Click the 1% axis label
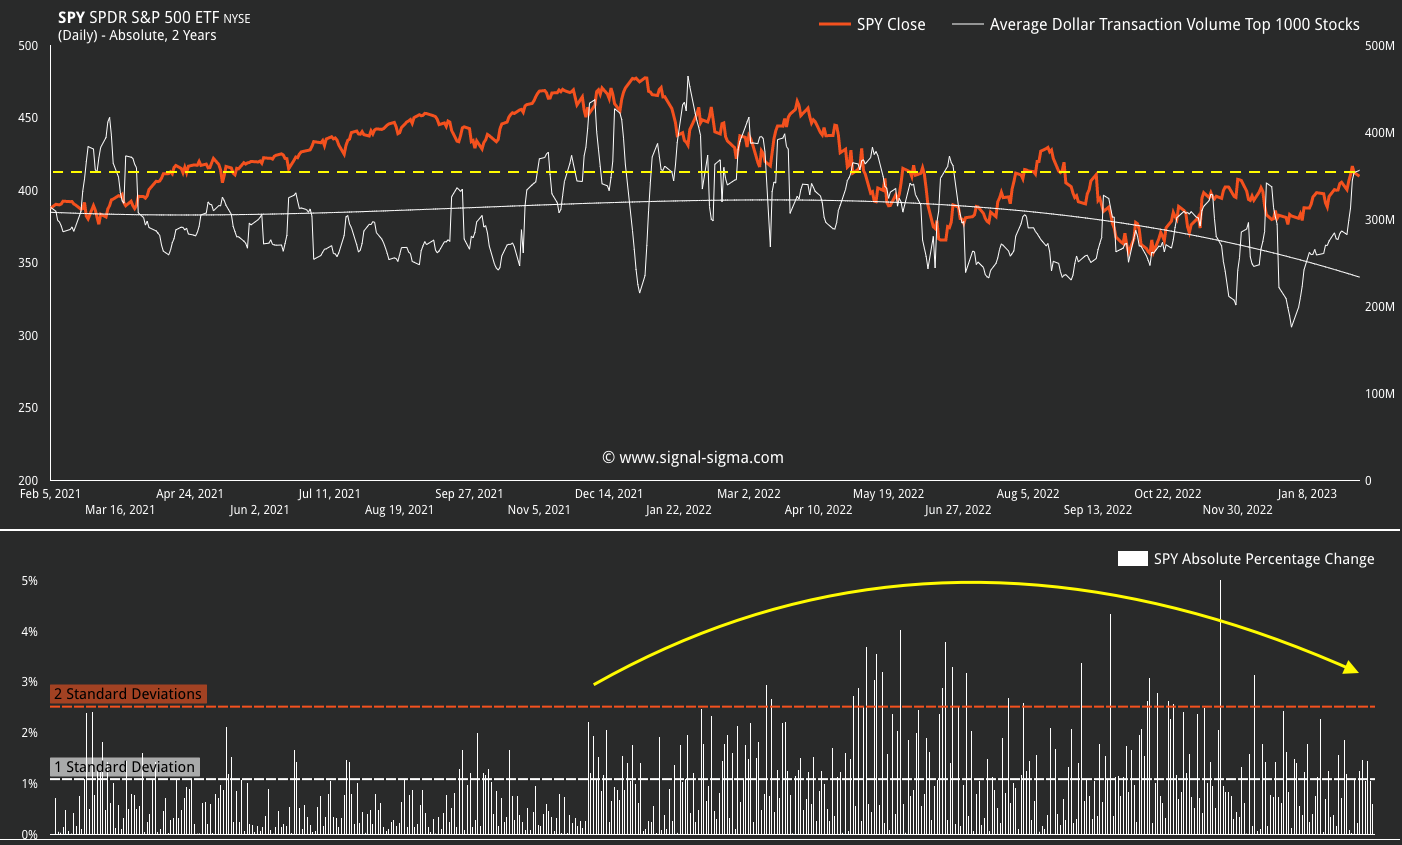The width and height of the screenshot is (1402, 845). point(29,784)
